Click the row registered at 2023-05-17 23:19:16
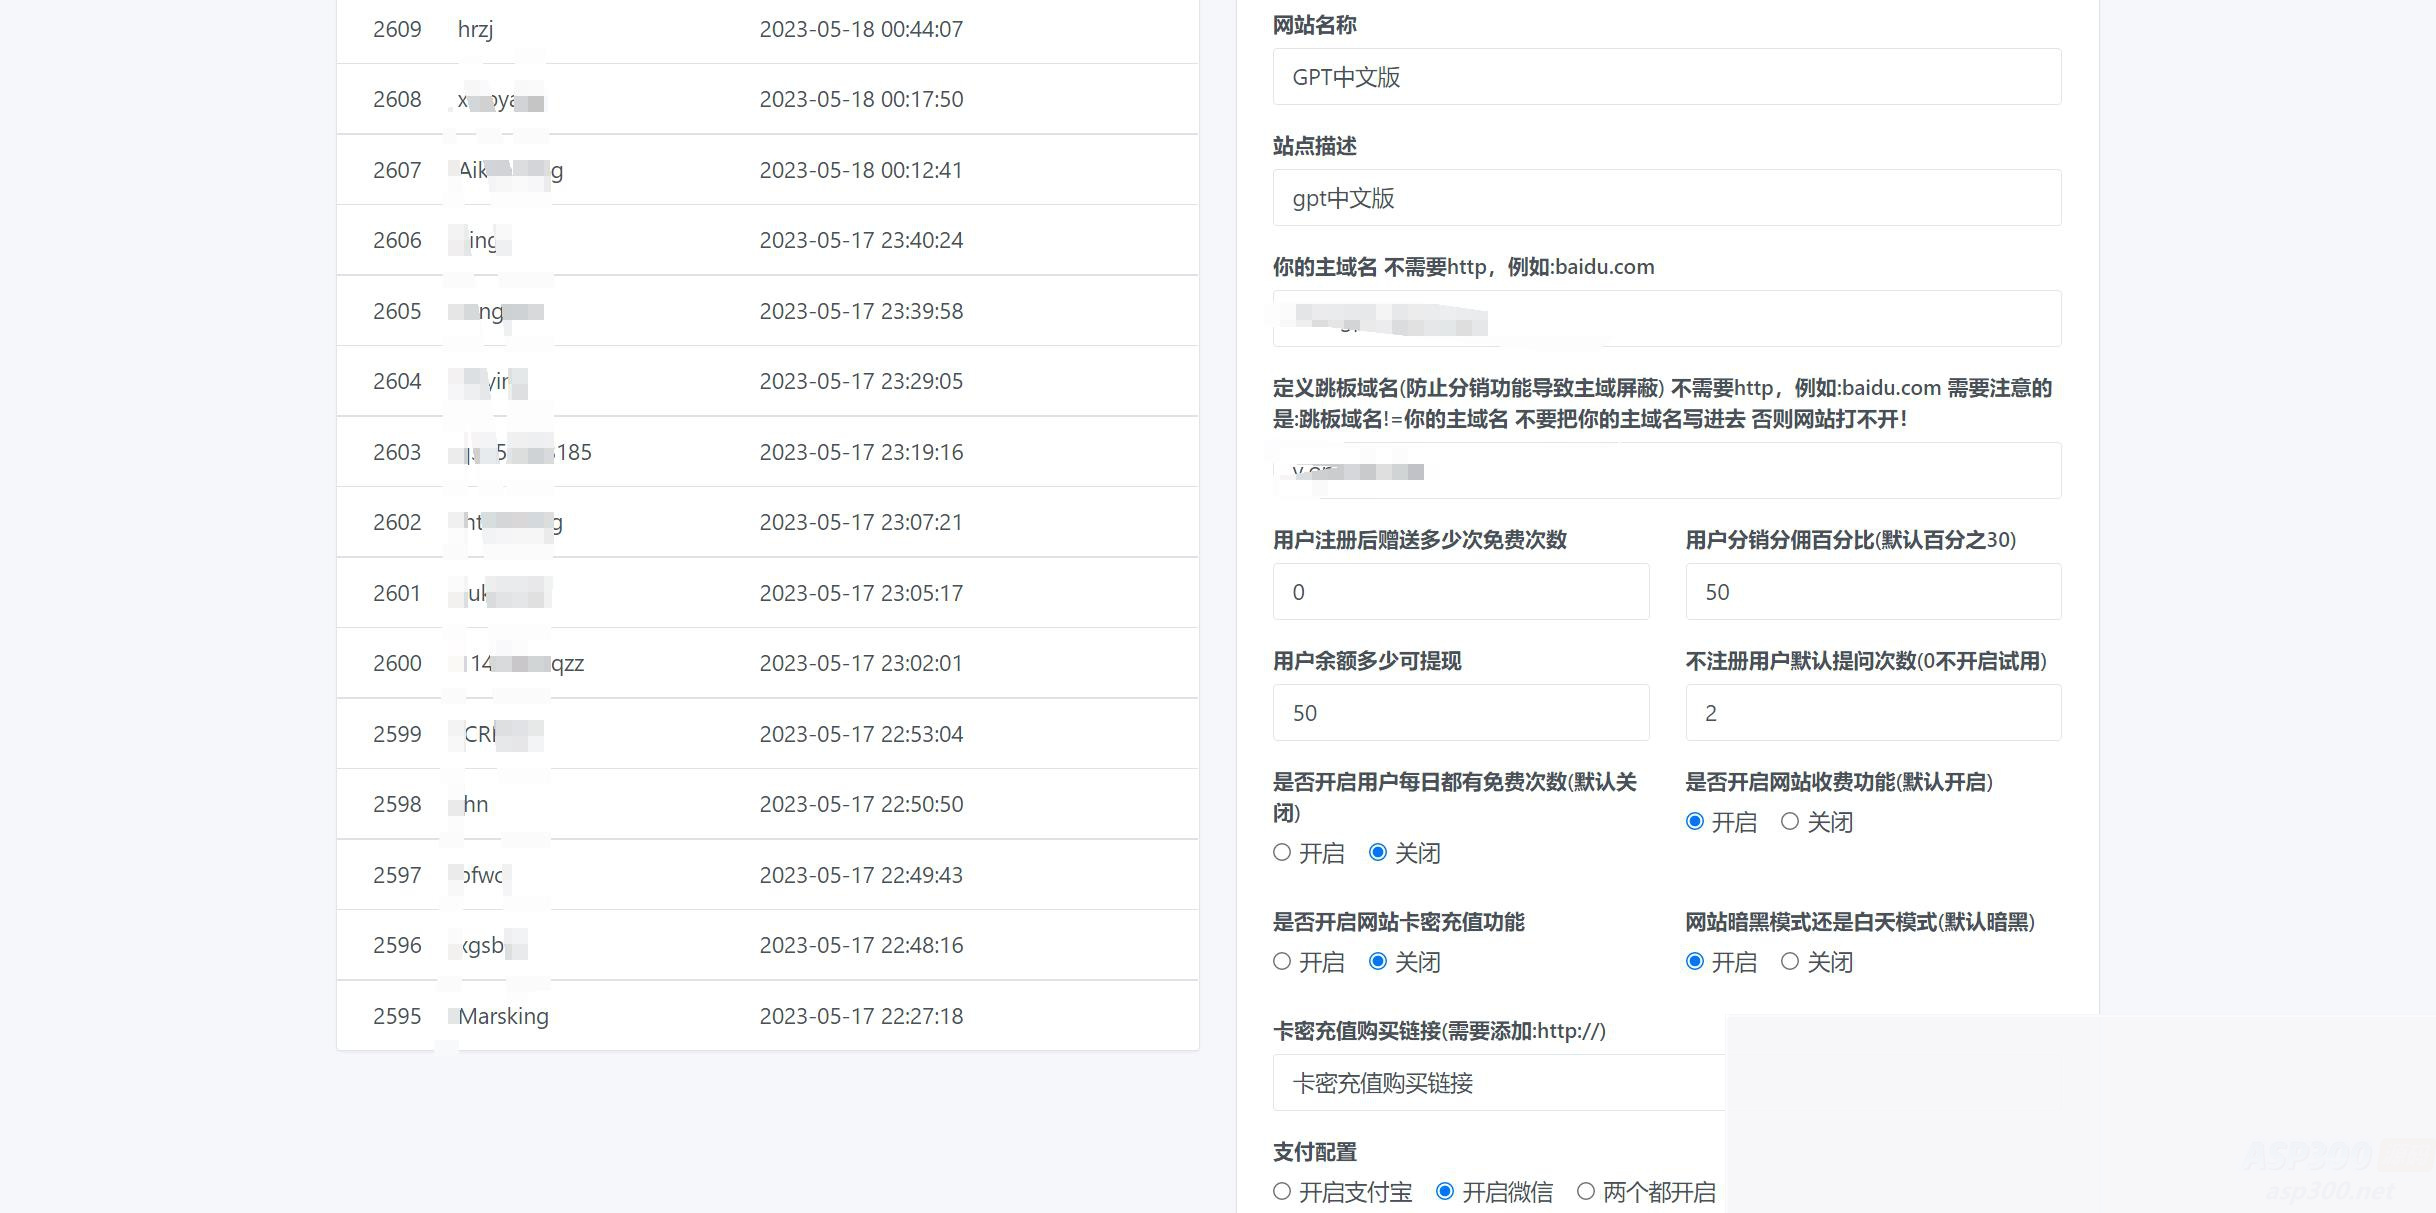The image size is (2436, 1213). pyautogui.click(x=767, y=452)
